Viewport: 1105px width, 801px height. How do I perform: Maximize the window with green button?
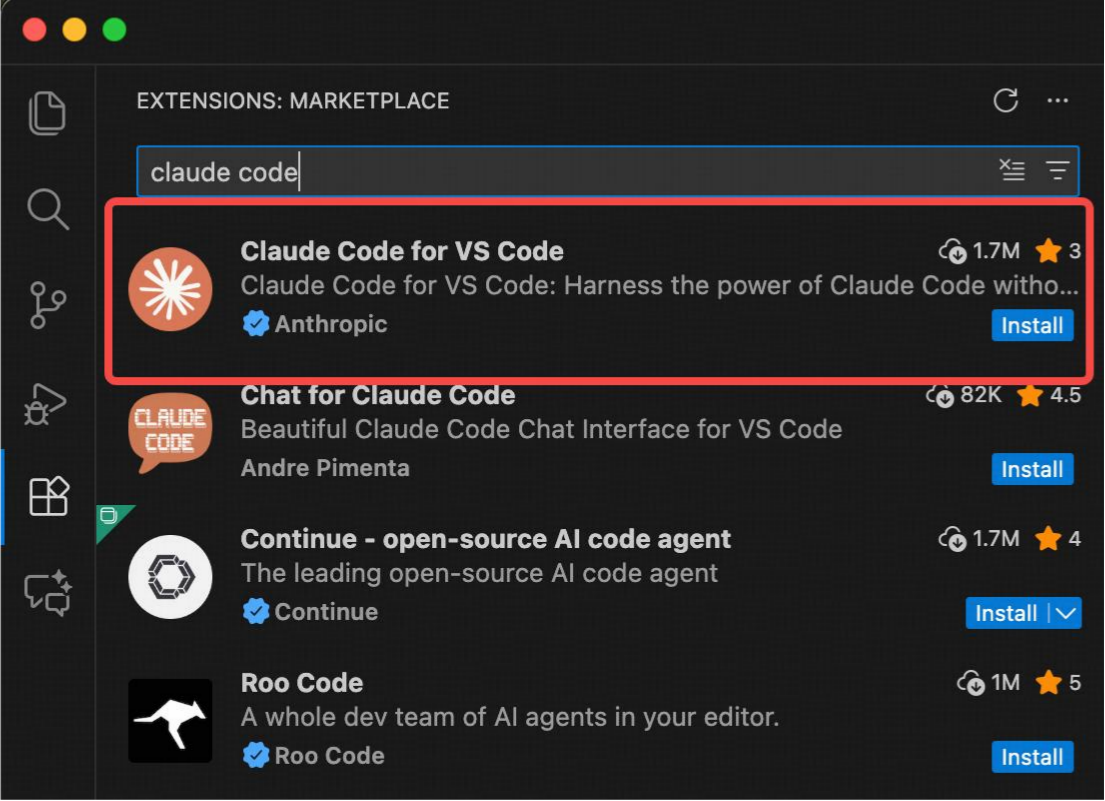point(114,30)
